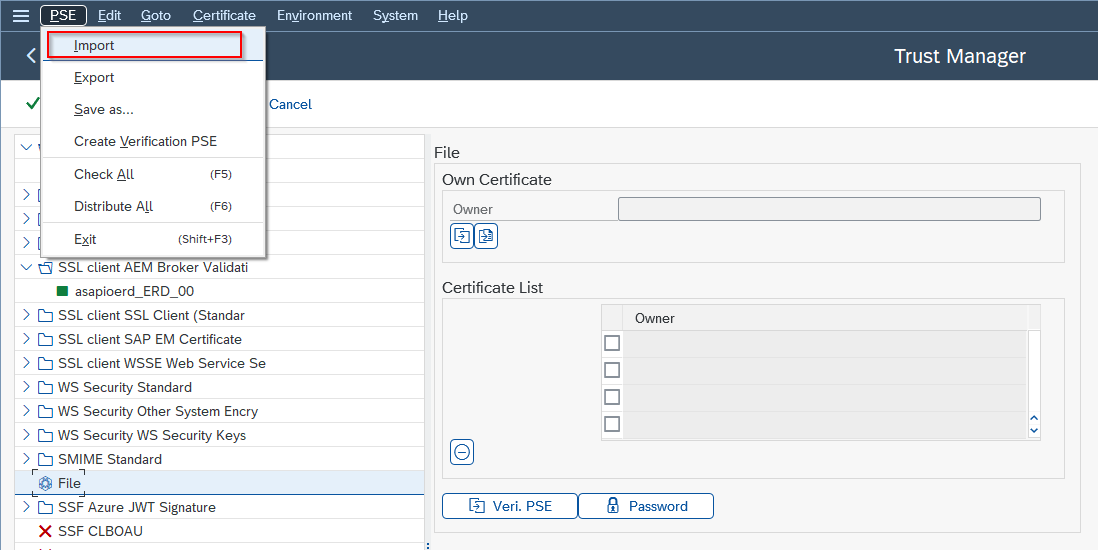Expand the SMIME Standard node

point(27,458)
